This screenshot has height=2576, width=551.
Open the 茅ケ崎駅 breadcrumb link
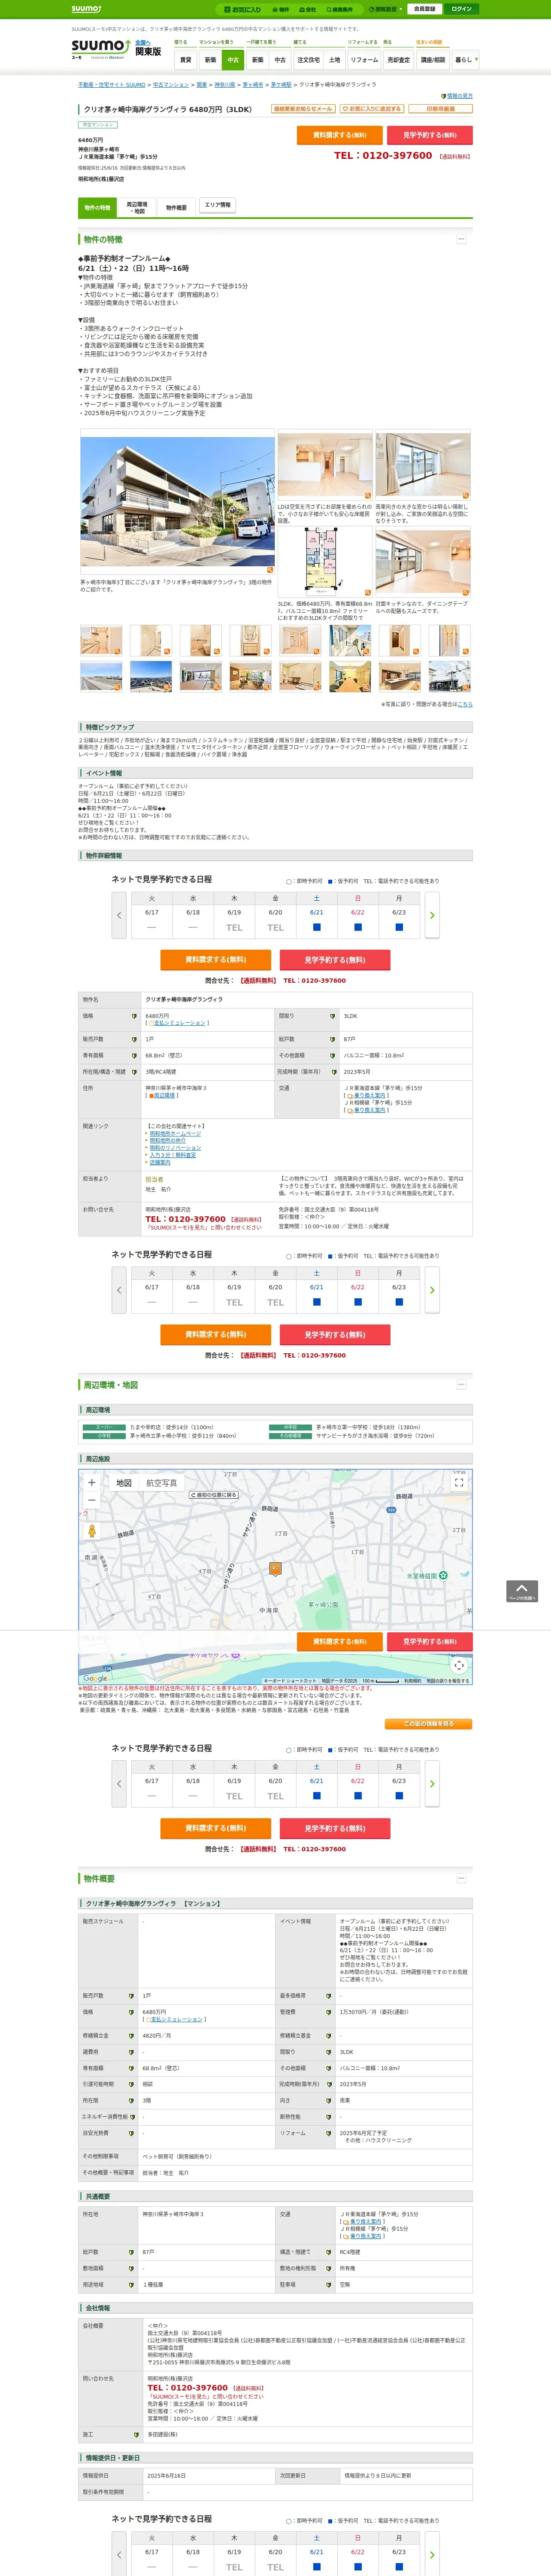(x=281, y=85)
